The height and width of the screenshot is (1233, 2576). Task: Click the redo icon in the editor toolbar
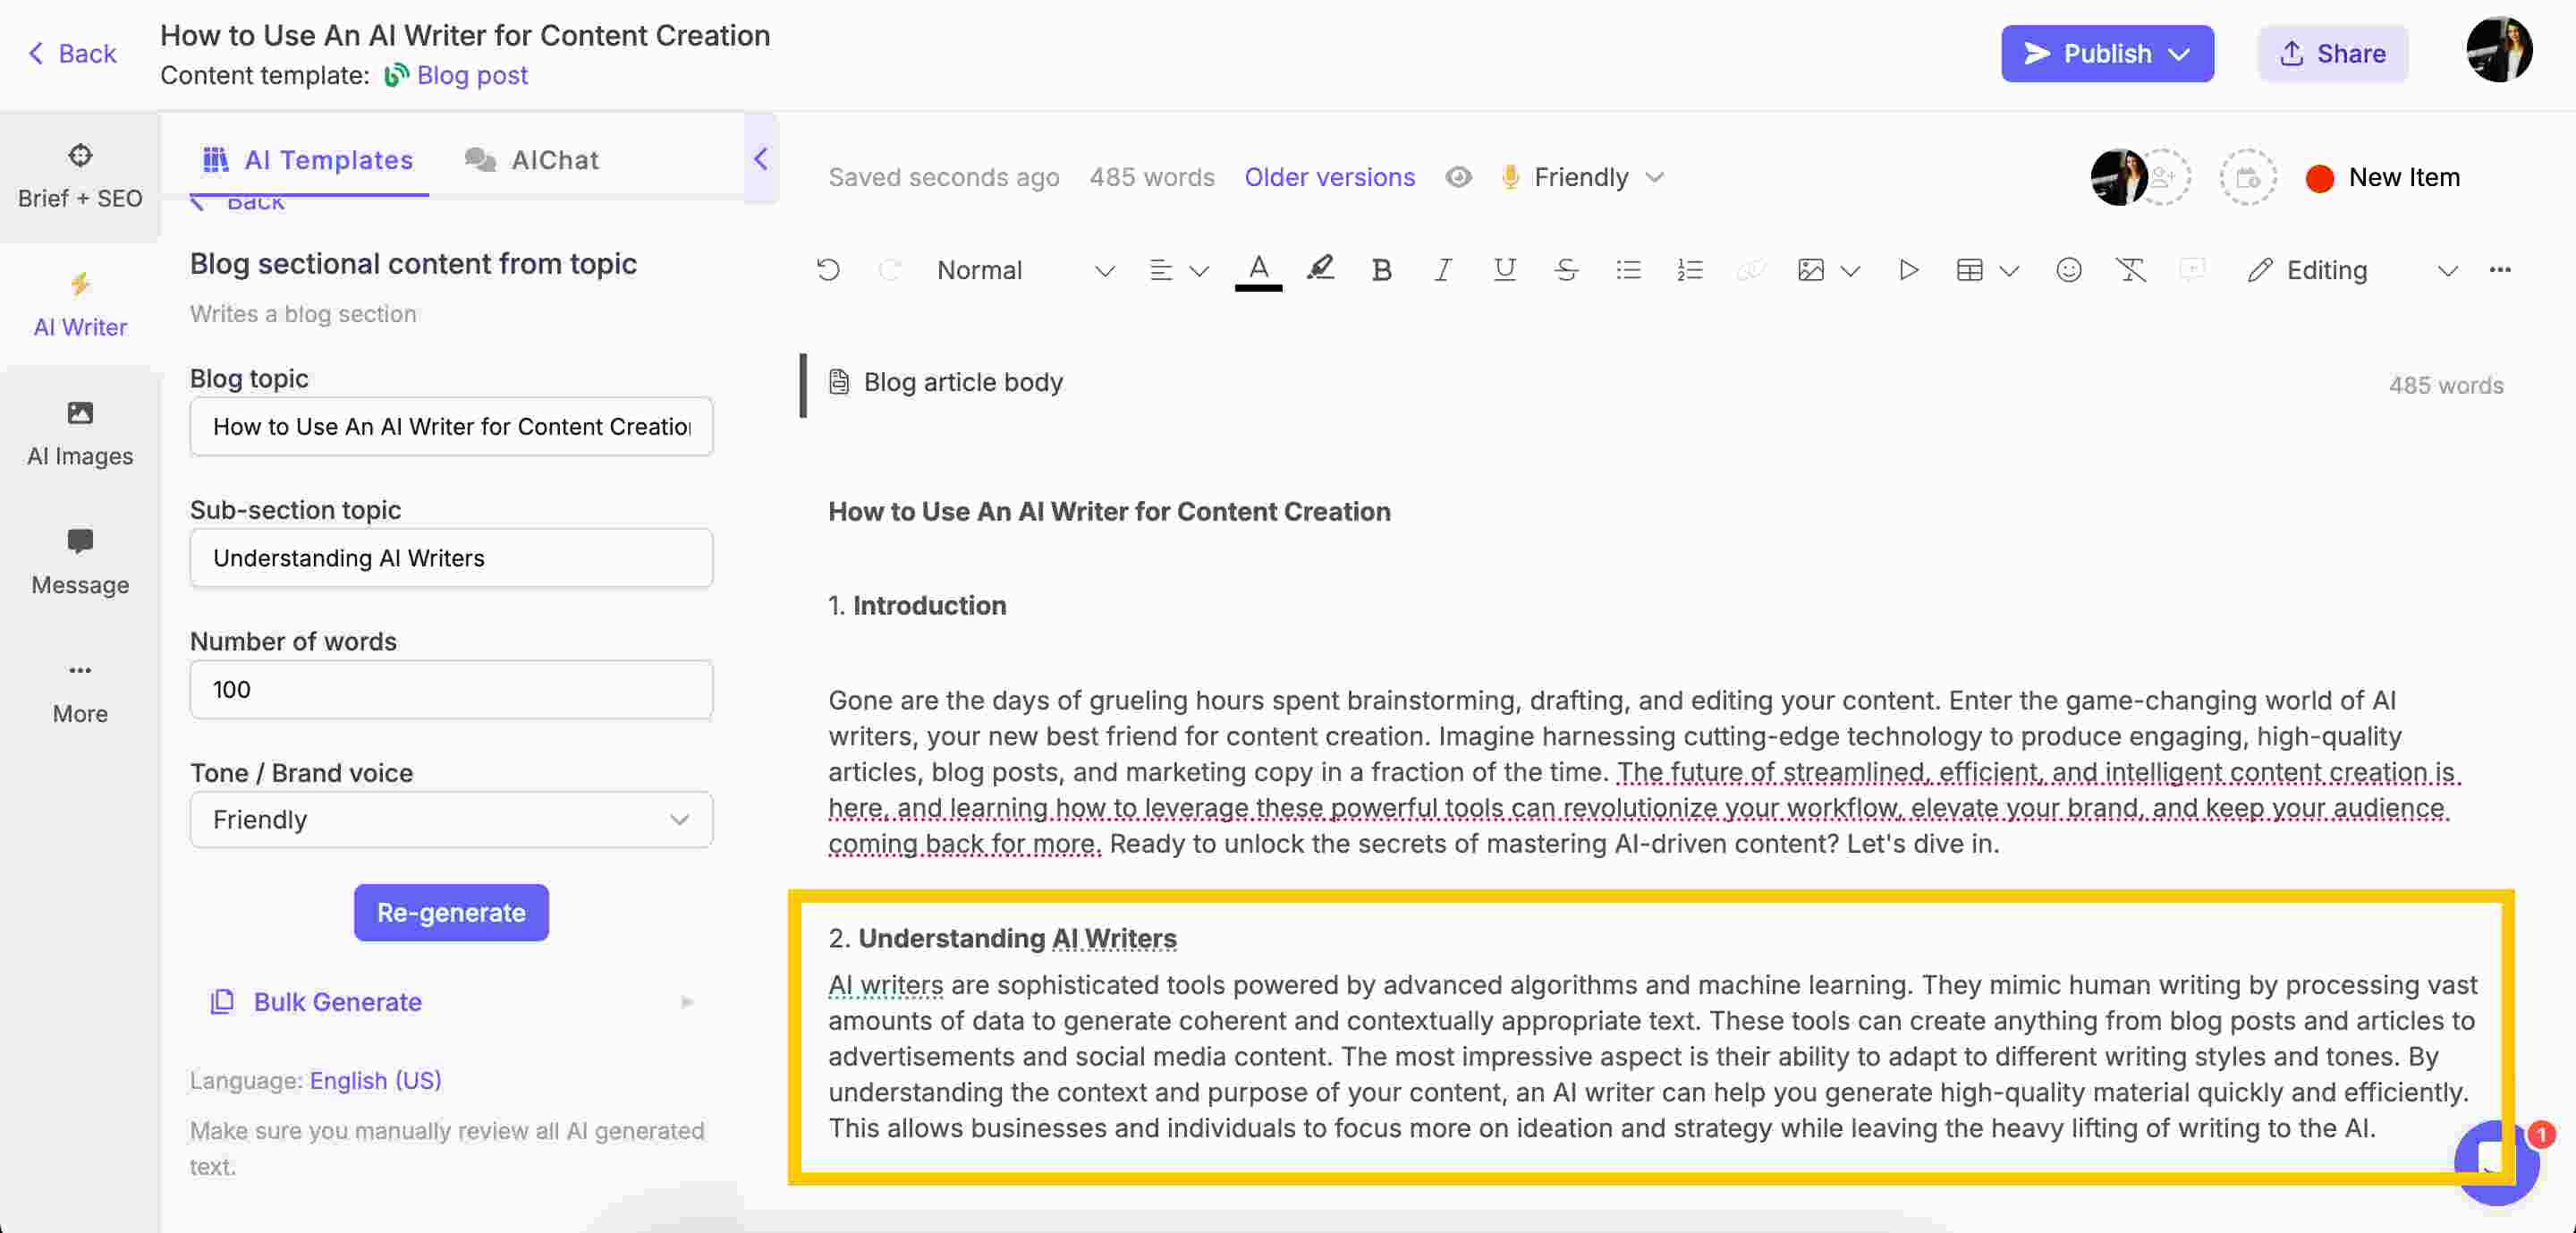pos(889,270)
